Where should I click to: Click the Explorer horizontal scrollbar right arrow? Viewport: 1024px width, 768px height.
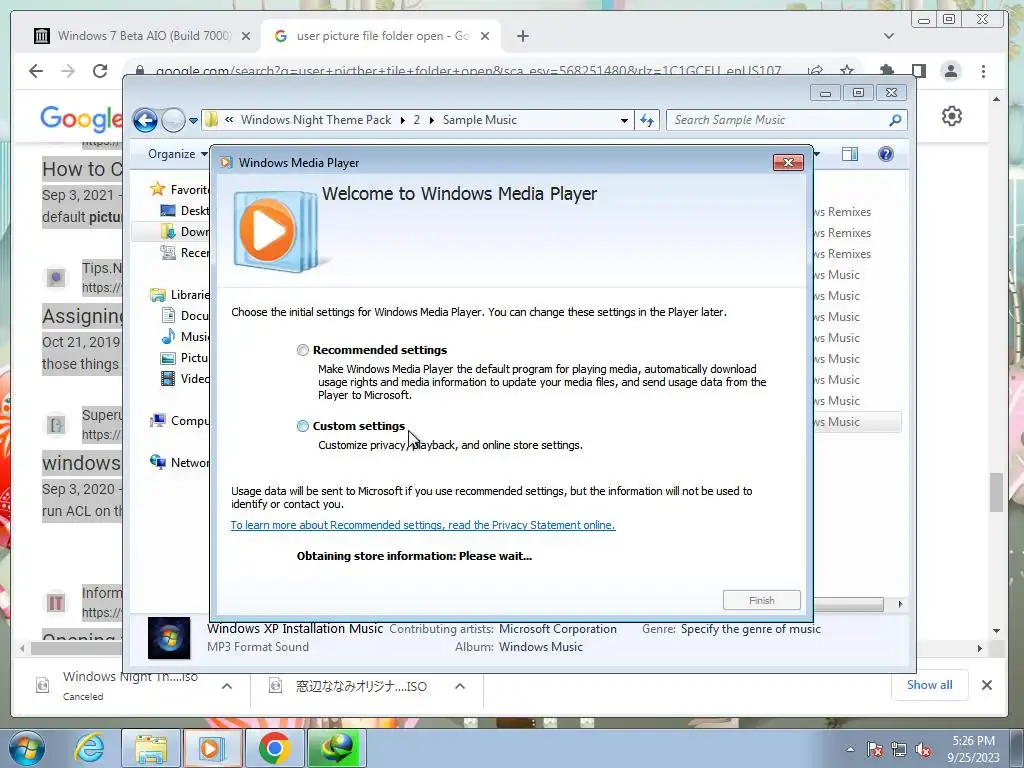click(x=900, y=604)
